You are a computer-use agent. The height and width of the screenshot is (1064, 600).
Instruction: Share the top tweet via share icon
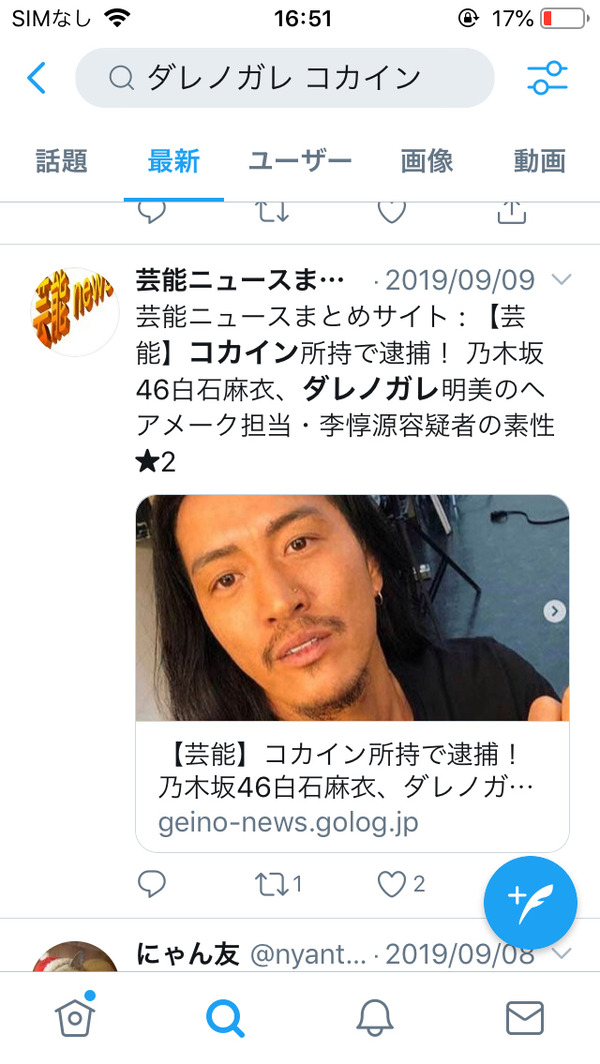point(512,212)
